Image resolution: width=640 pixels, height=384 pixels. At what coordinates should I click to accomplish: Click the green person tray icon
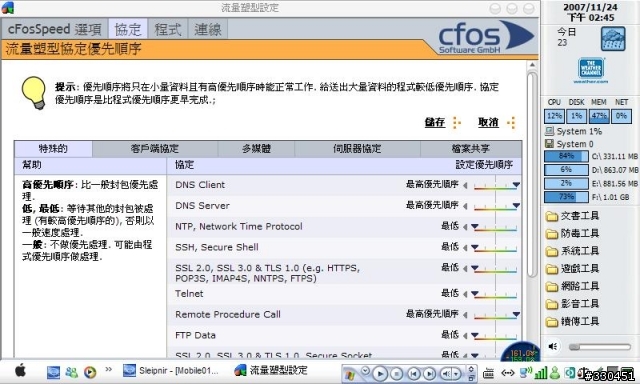555,372
